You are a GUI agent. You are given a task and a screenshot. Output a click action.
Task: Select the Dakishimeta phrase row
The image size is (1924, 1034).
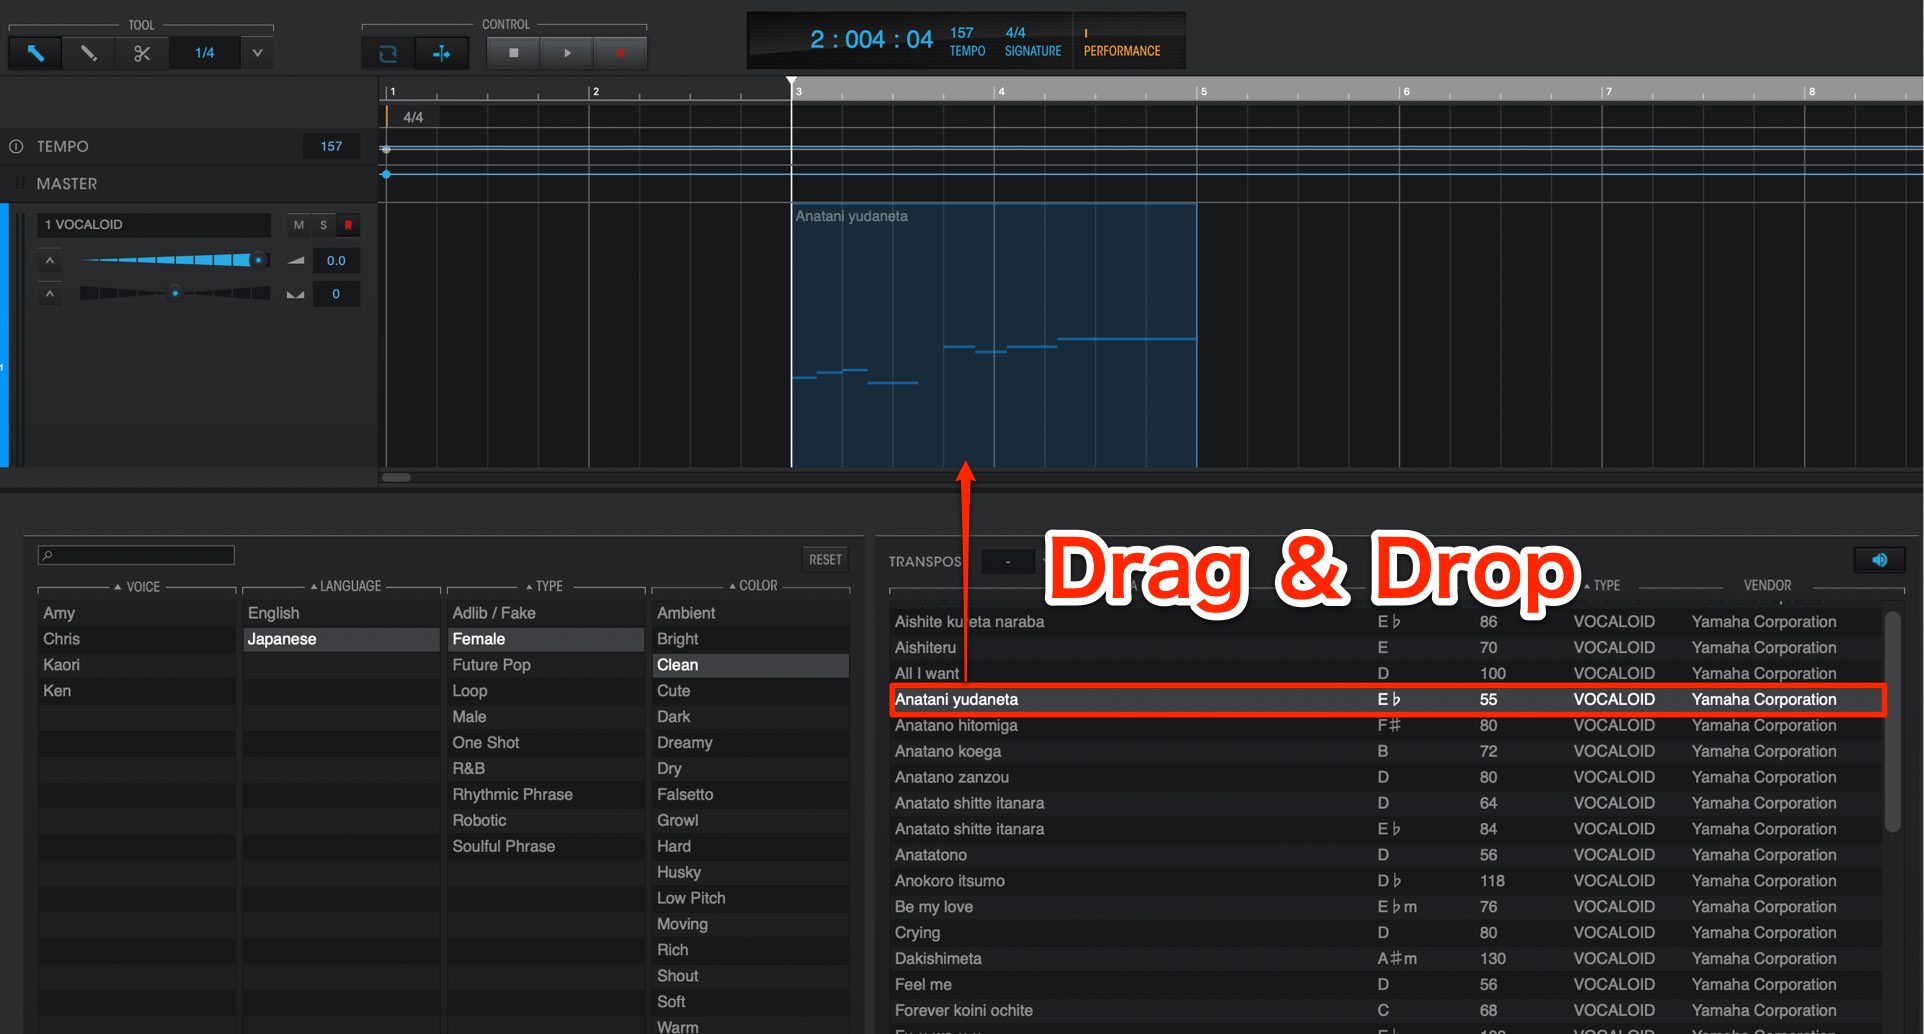click(x=1385, y=958)
